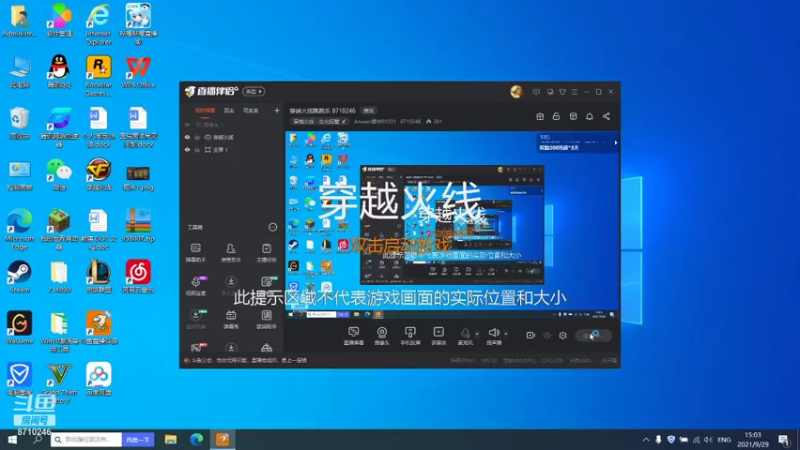Open the skin shirt icon in title bar
The image size is (800, 450).
click(x=562, y=92)
